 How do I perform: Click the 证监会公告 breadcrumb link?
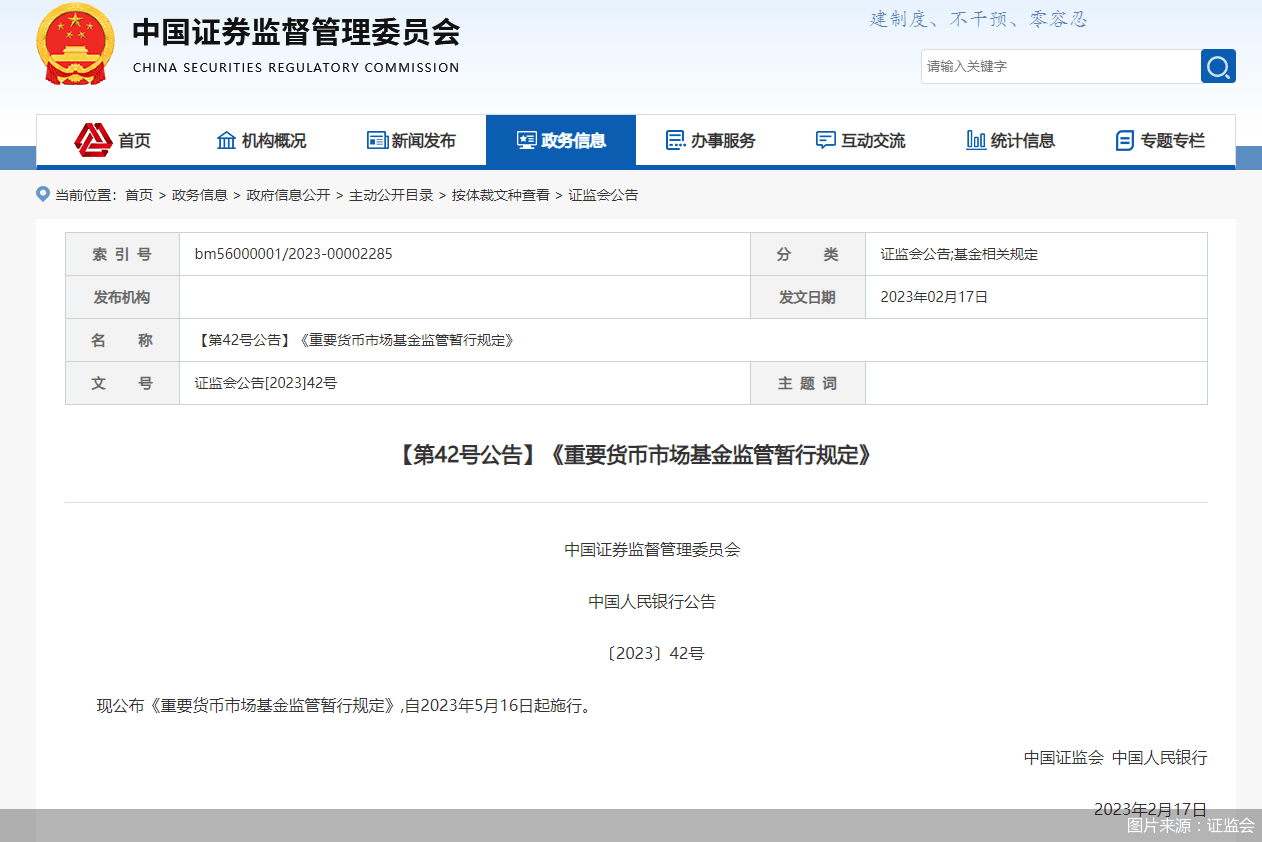[x=603, y=195]
